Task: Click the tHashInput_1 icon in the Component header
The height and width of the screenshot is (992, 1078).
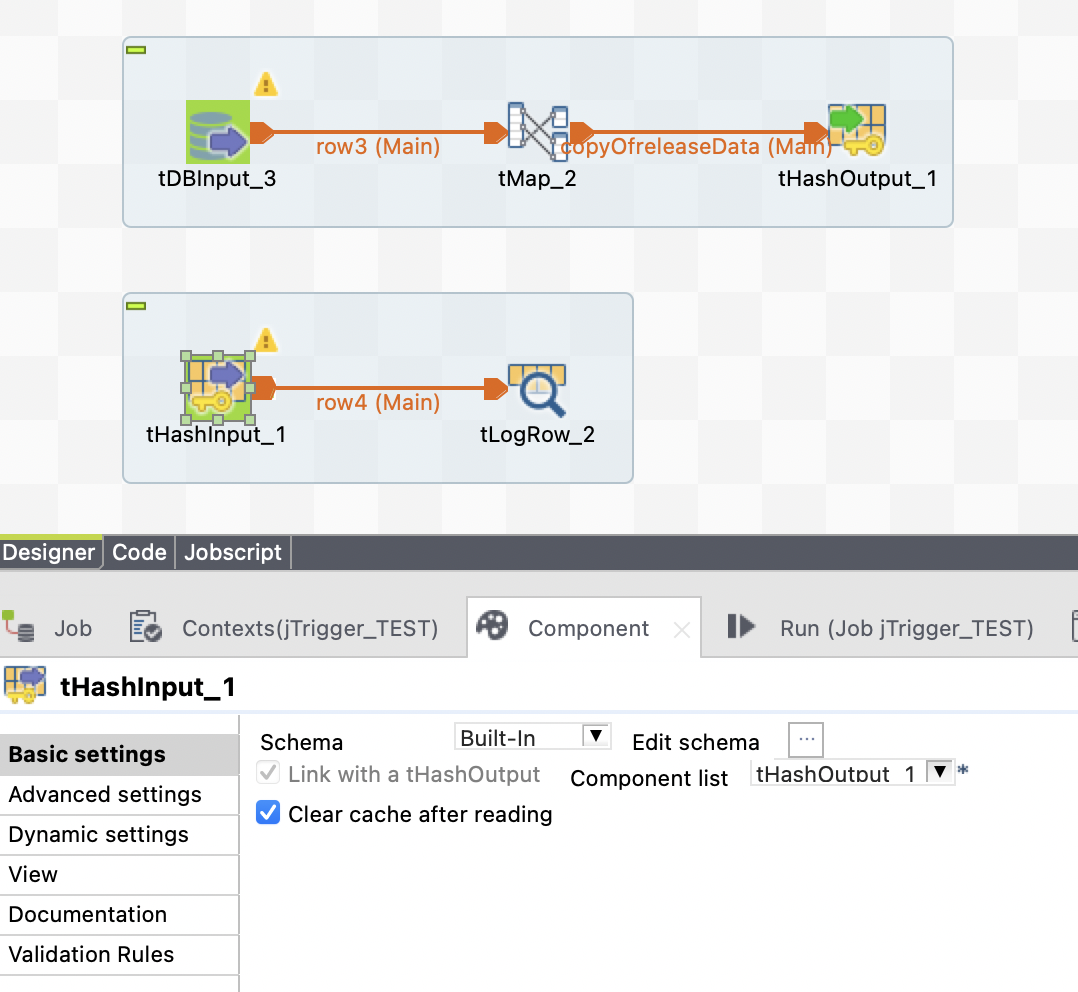Action: 24,686
